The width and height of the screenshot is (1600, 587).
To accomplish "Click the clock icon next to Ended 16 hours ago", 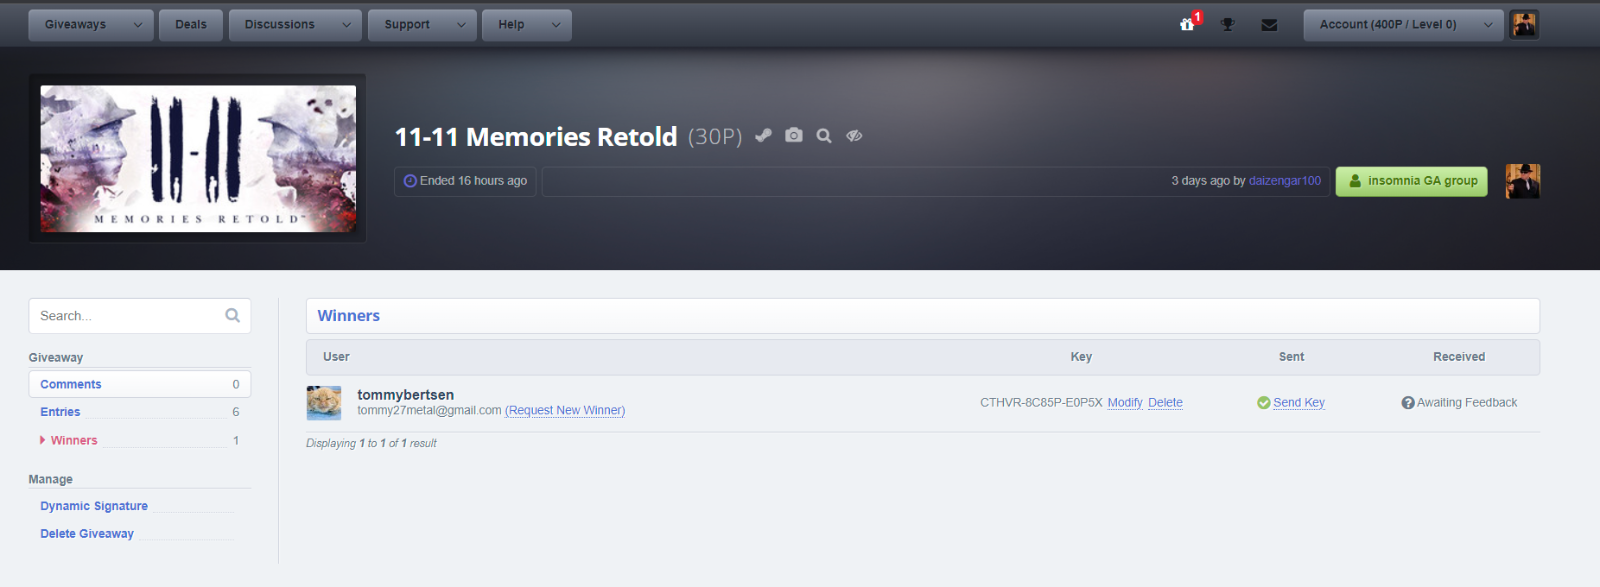I will point(410,181).
